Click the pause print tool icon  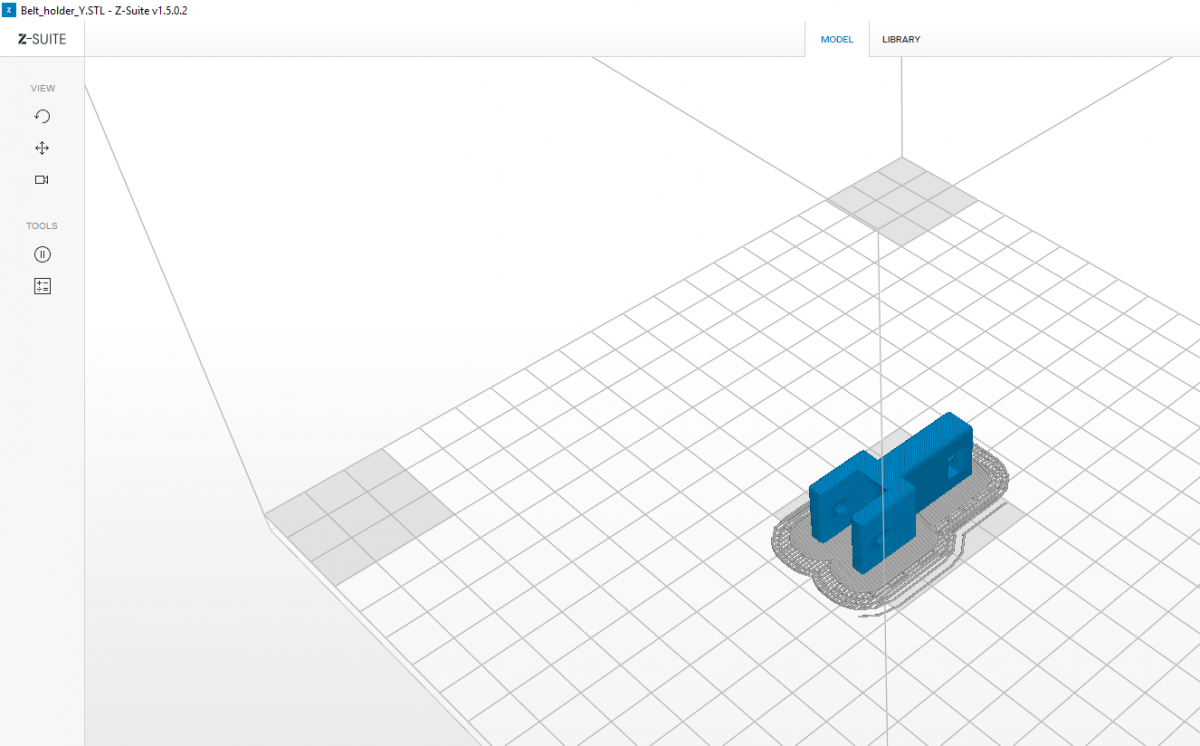42,254
